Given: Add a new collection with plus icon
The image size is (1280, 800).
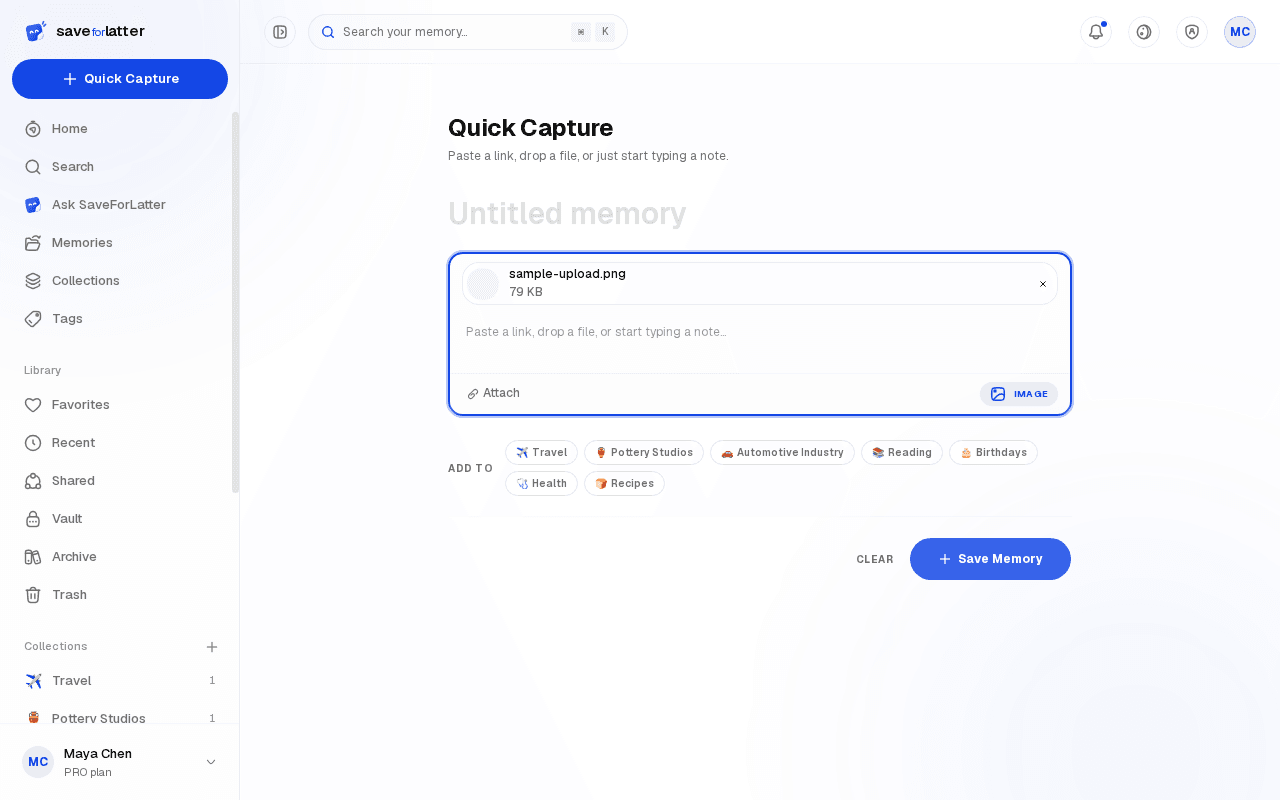Looking at the screenshot, I should click(212, 647).
